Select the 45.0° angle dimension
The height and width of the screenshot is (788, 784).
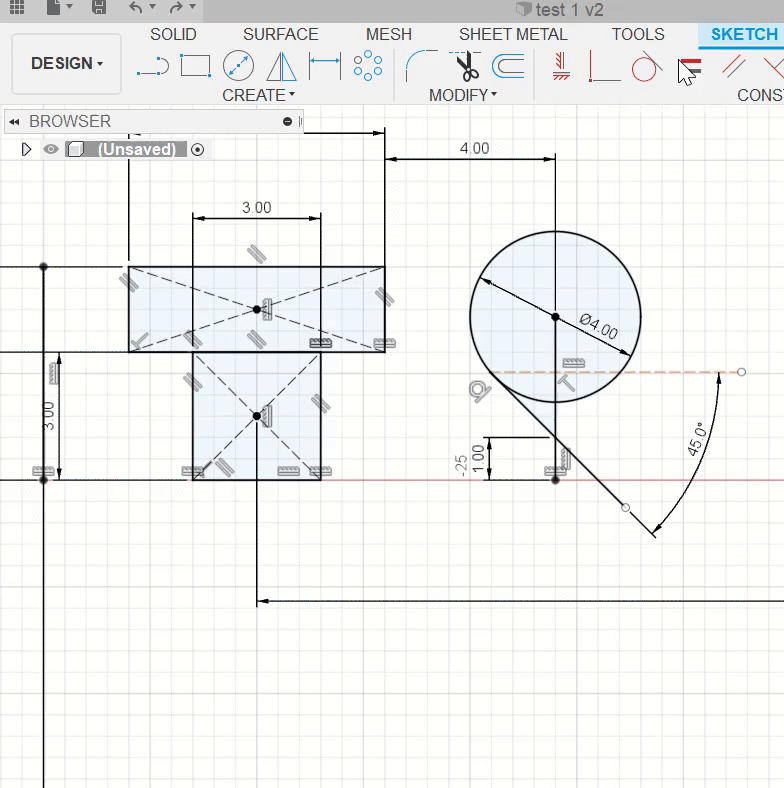[697, 439]
